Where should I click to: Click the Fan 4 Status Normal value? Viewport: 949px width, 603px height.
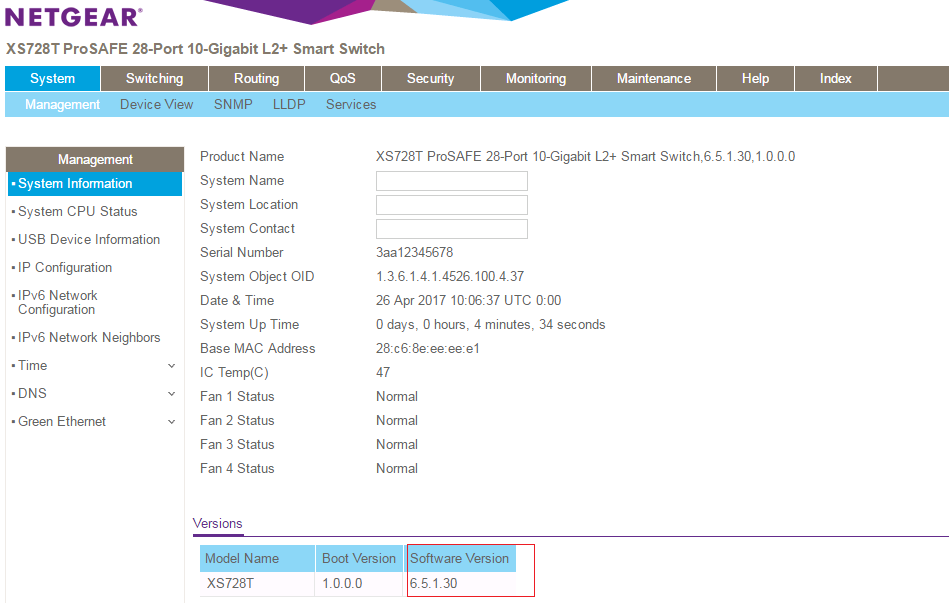(x=397, y=469)
